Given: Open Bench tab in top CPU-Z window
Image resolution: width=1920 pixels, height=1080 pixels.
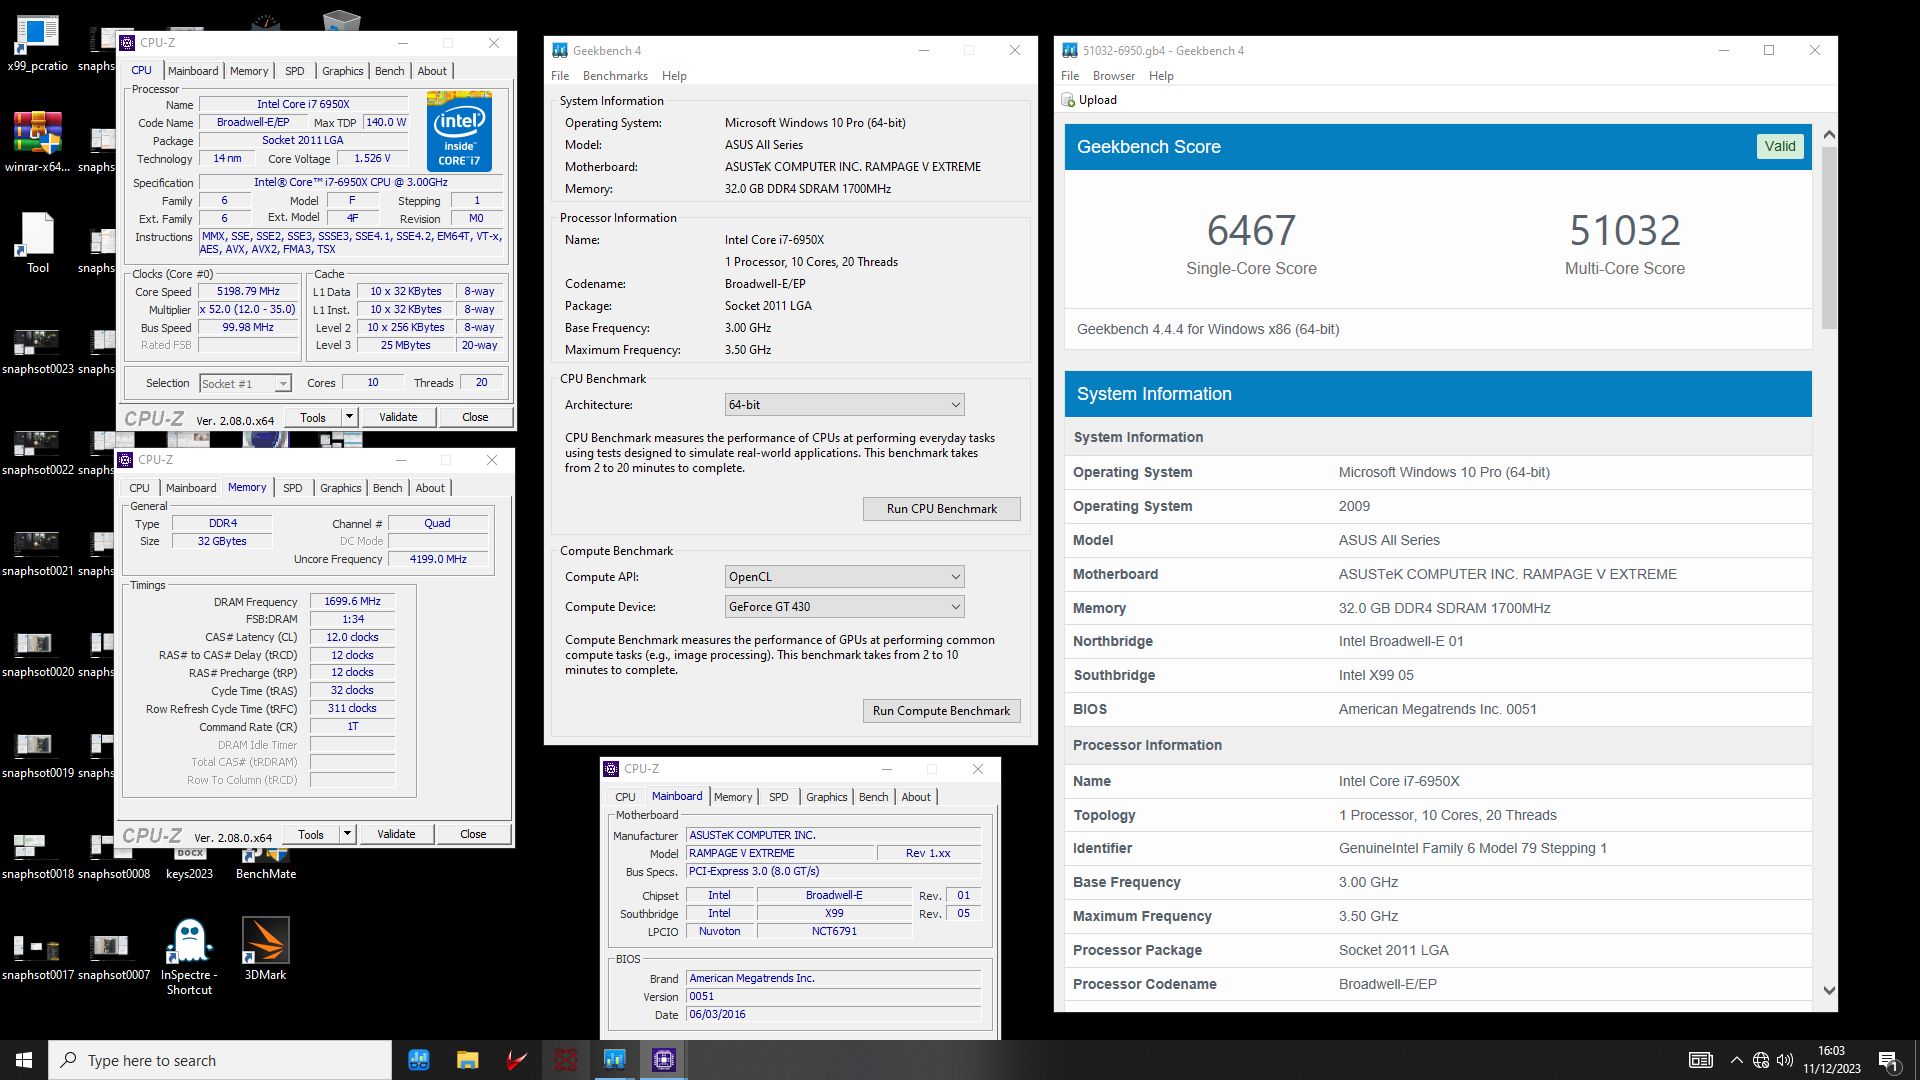Looking at the screenshot, I should [x=390, y=71].
